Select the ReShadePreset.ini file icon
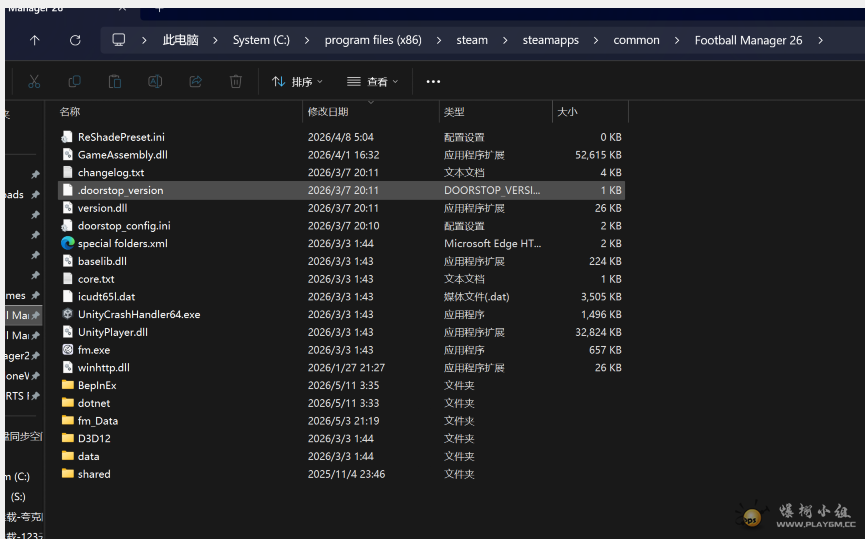The height and width of the screenshot is (539, 865). 67,137
